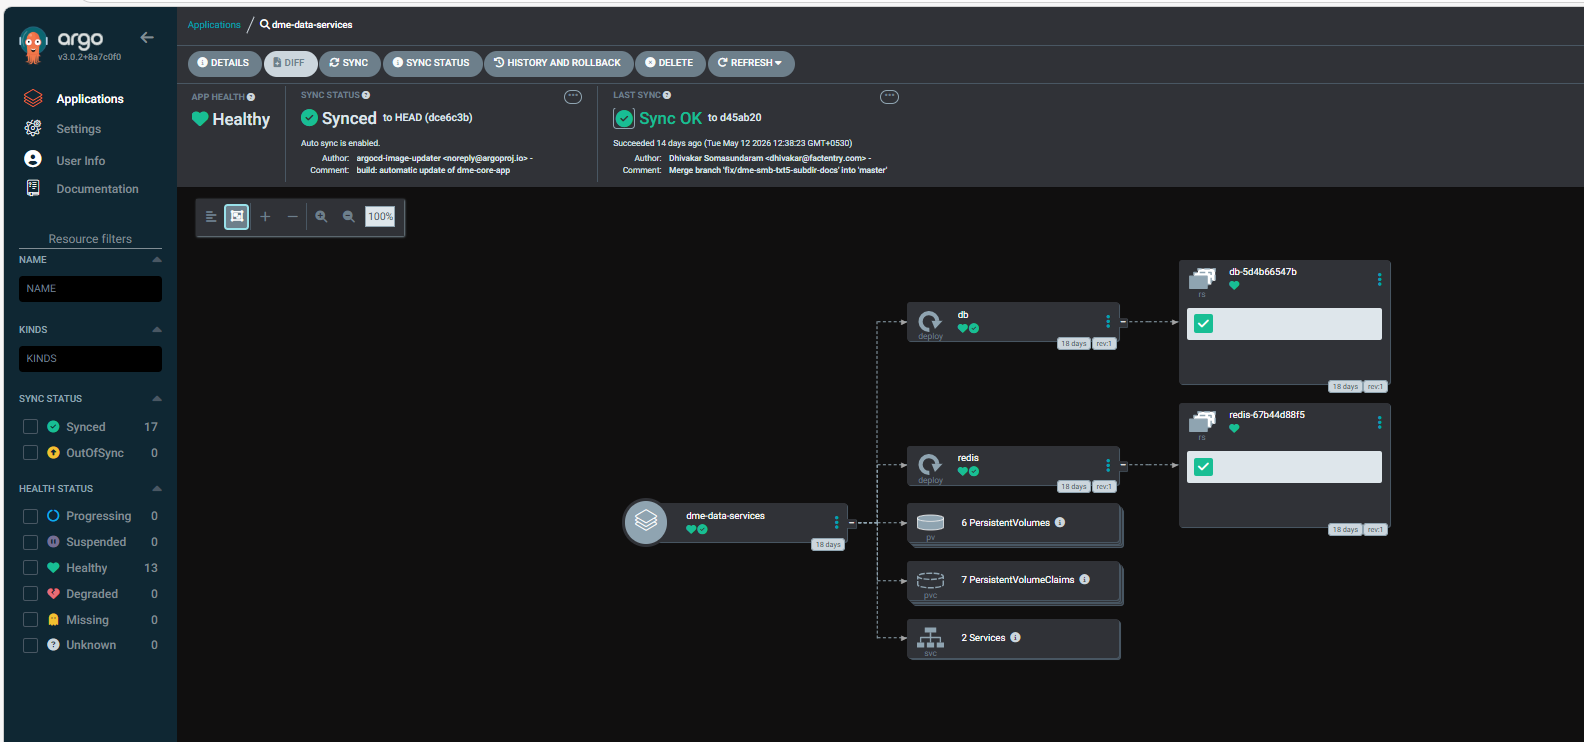Screen dimensions: 1584x742
Task: Click the dme-data-services application node icon
Action: (x=646, y=522)
